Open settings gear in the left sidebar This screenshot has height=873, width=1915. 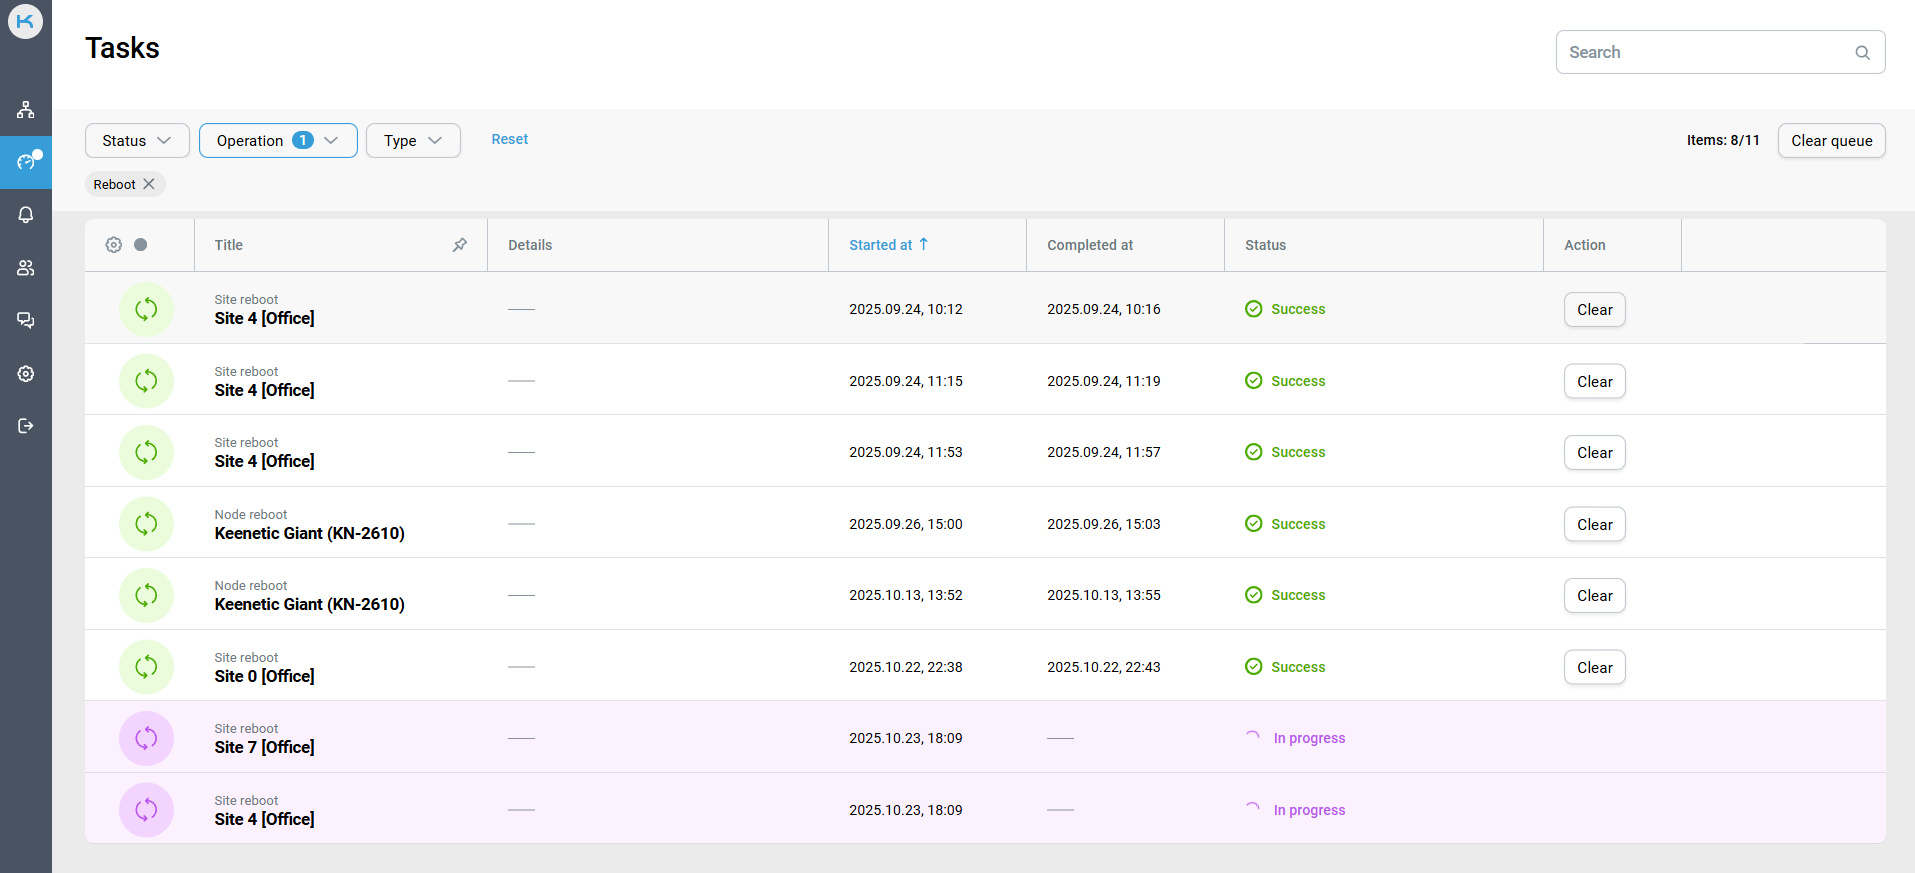[x=26, y=373]
